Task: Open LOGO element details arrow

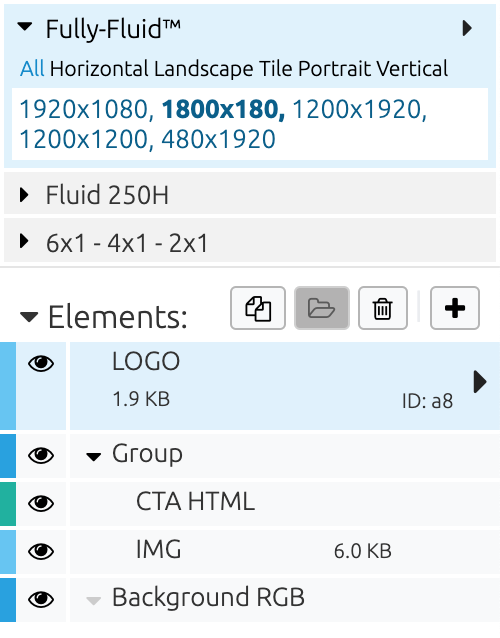Action: coord(480,382)
